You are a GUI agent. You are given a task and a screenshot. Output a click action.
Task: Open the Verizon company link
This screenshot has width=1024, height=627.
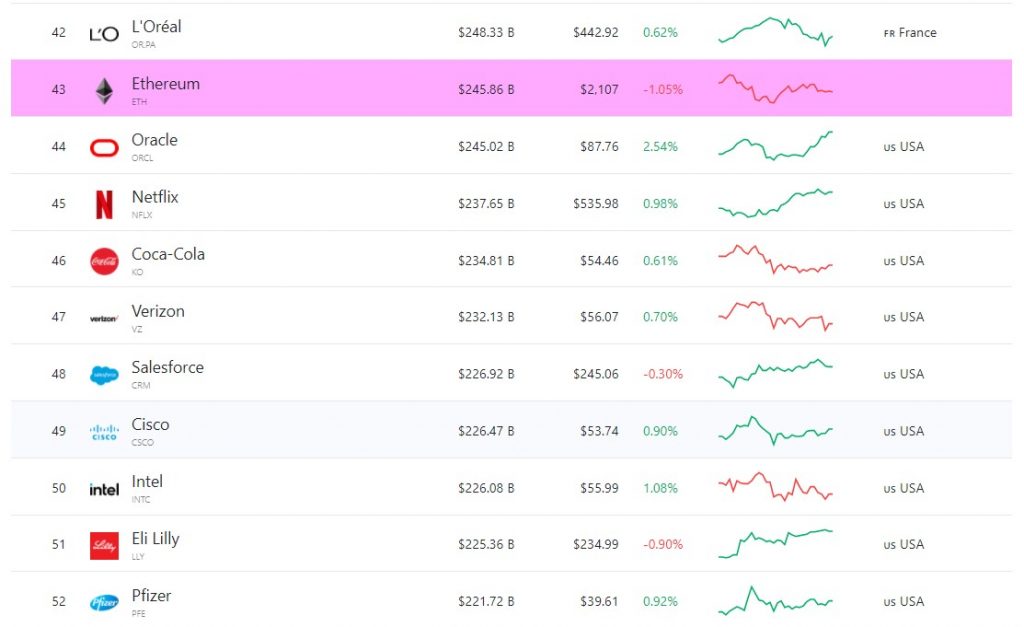click(x=158, y=311)
